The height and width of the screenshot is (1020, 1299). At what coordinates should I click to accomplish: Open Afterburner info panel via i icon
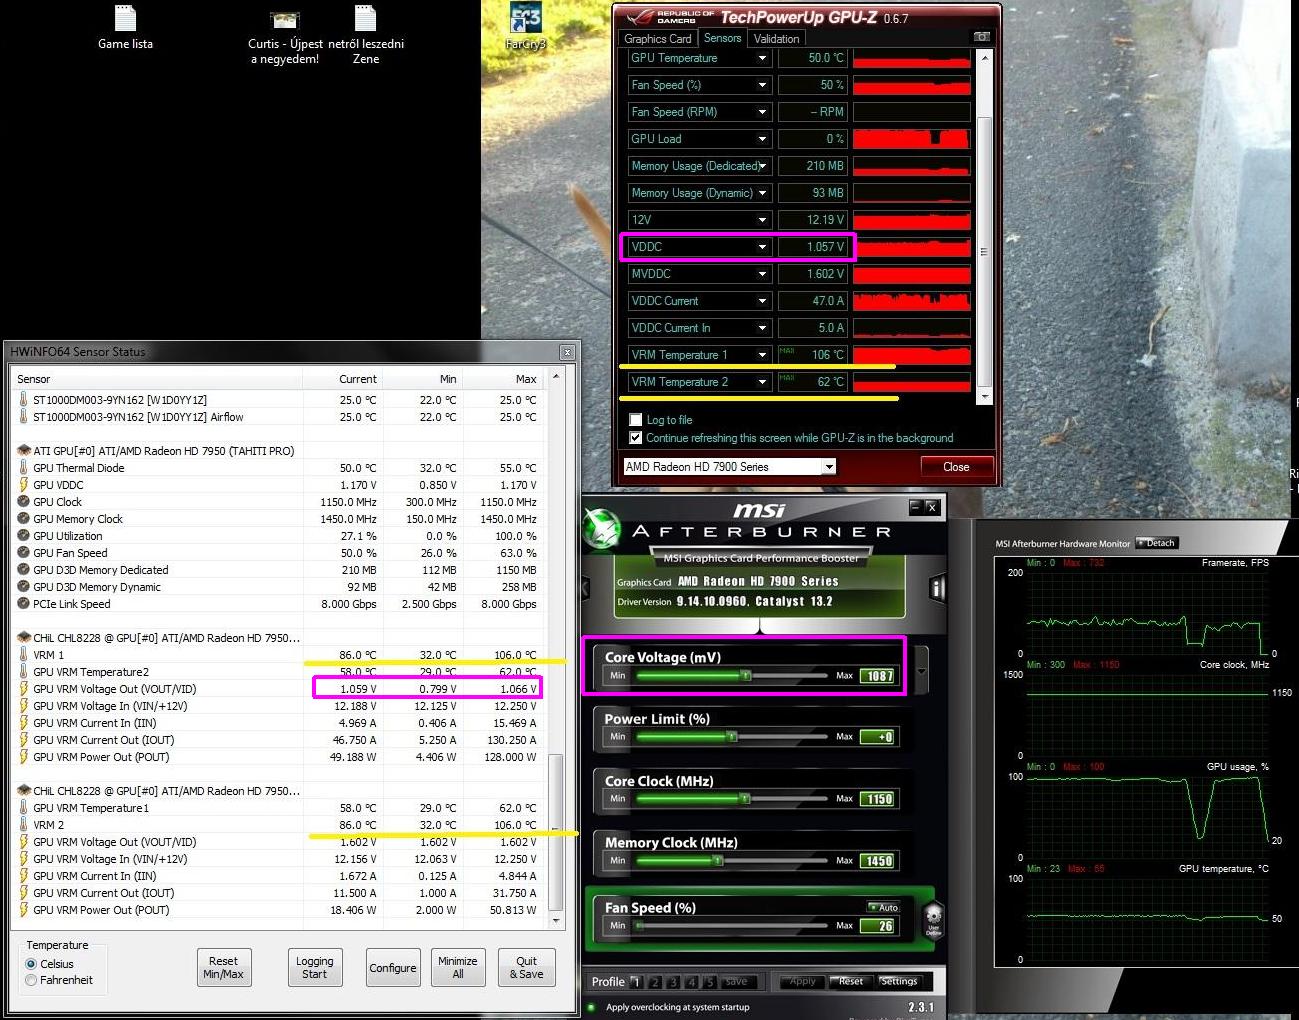coord(937,588)
